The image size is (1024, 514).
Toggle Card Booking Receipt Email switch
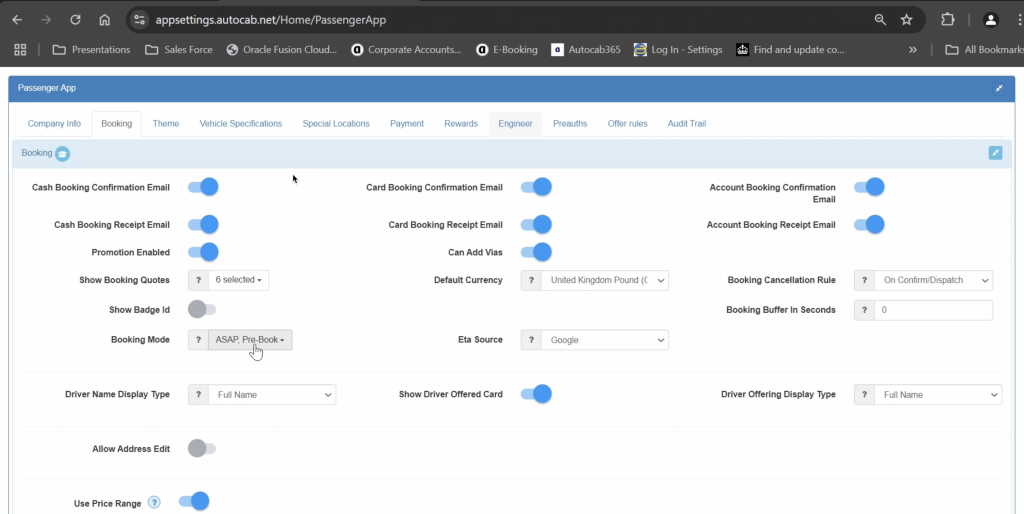click(536, 225)
